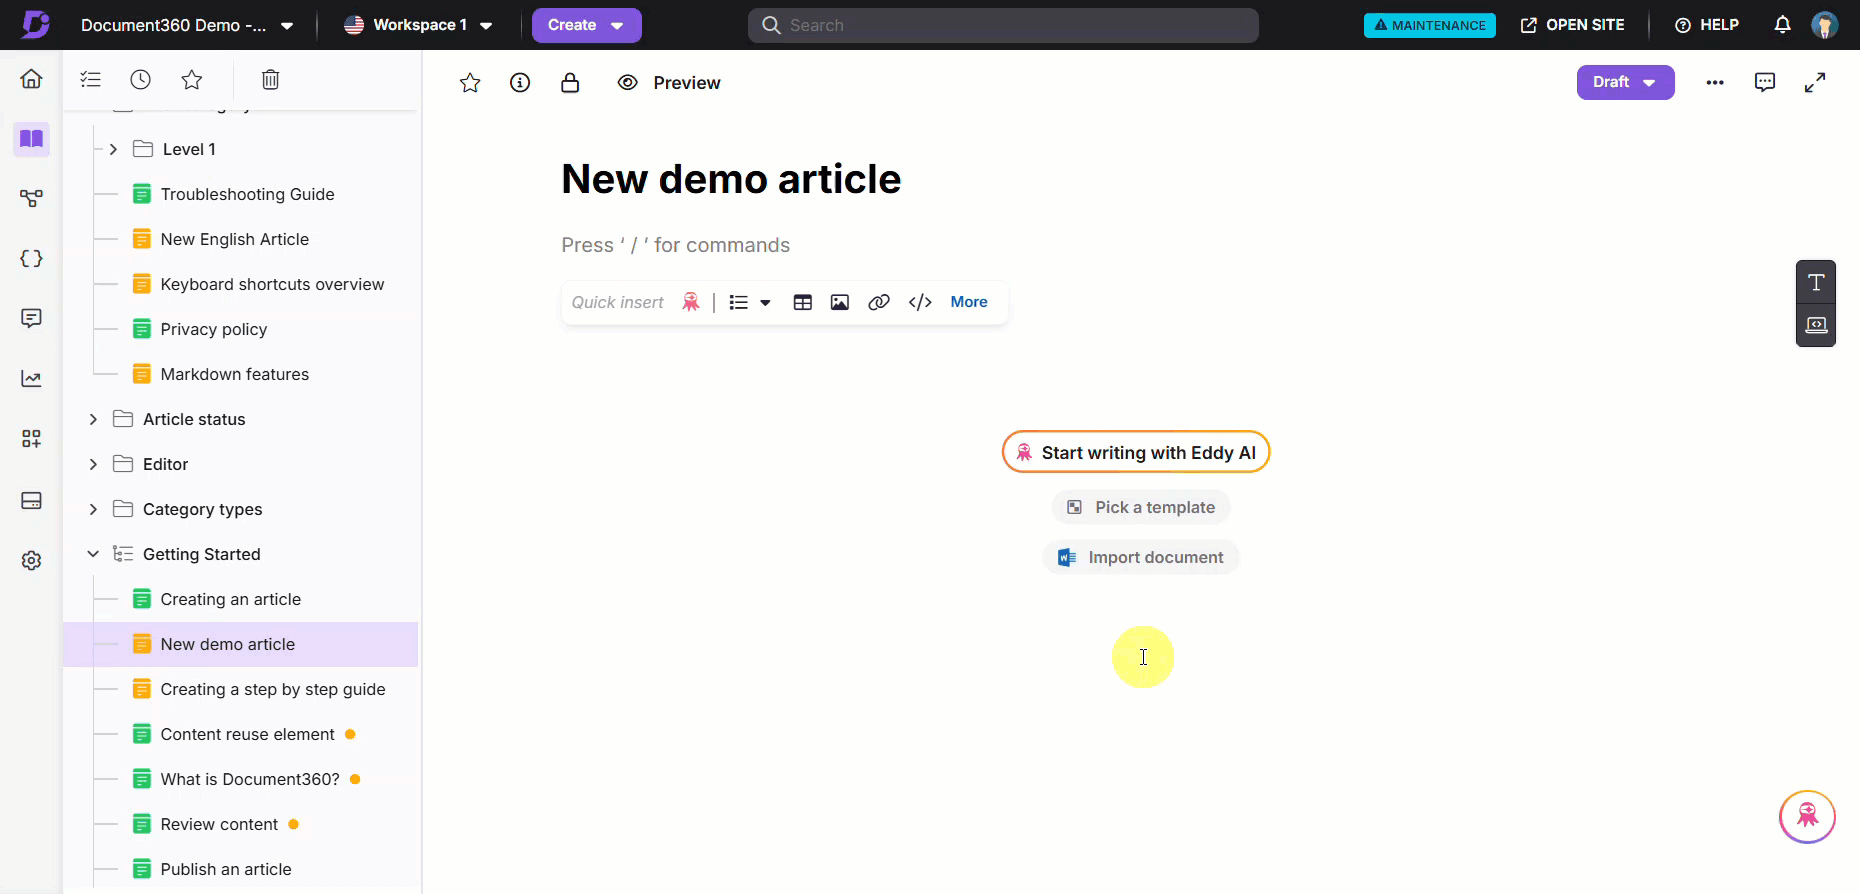Open the comments panel icon
Image resolution: width=1860 pixels, height=894 pixels.
(1765, 82)
